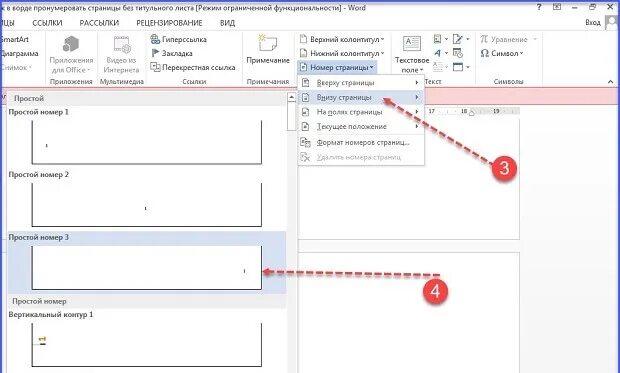Insert a text box (Текстовое поле)
Screen dimensions: 620x373
[x=412, y=55]
